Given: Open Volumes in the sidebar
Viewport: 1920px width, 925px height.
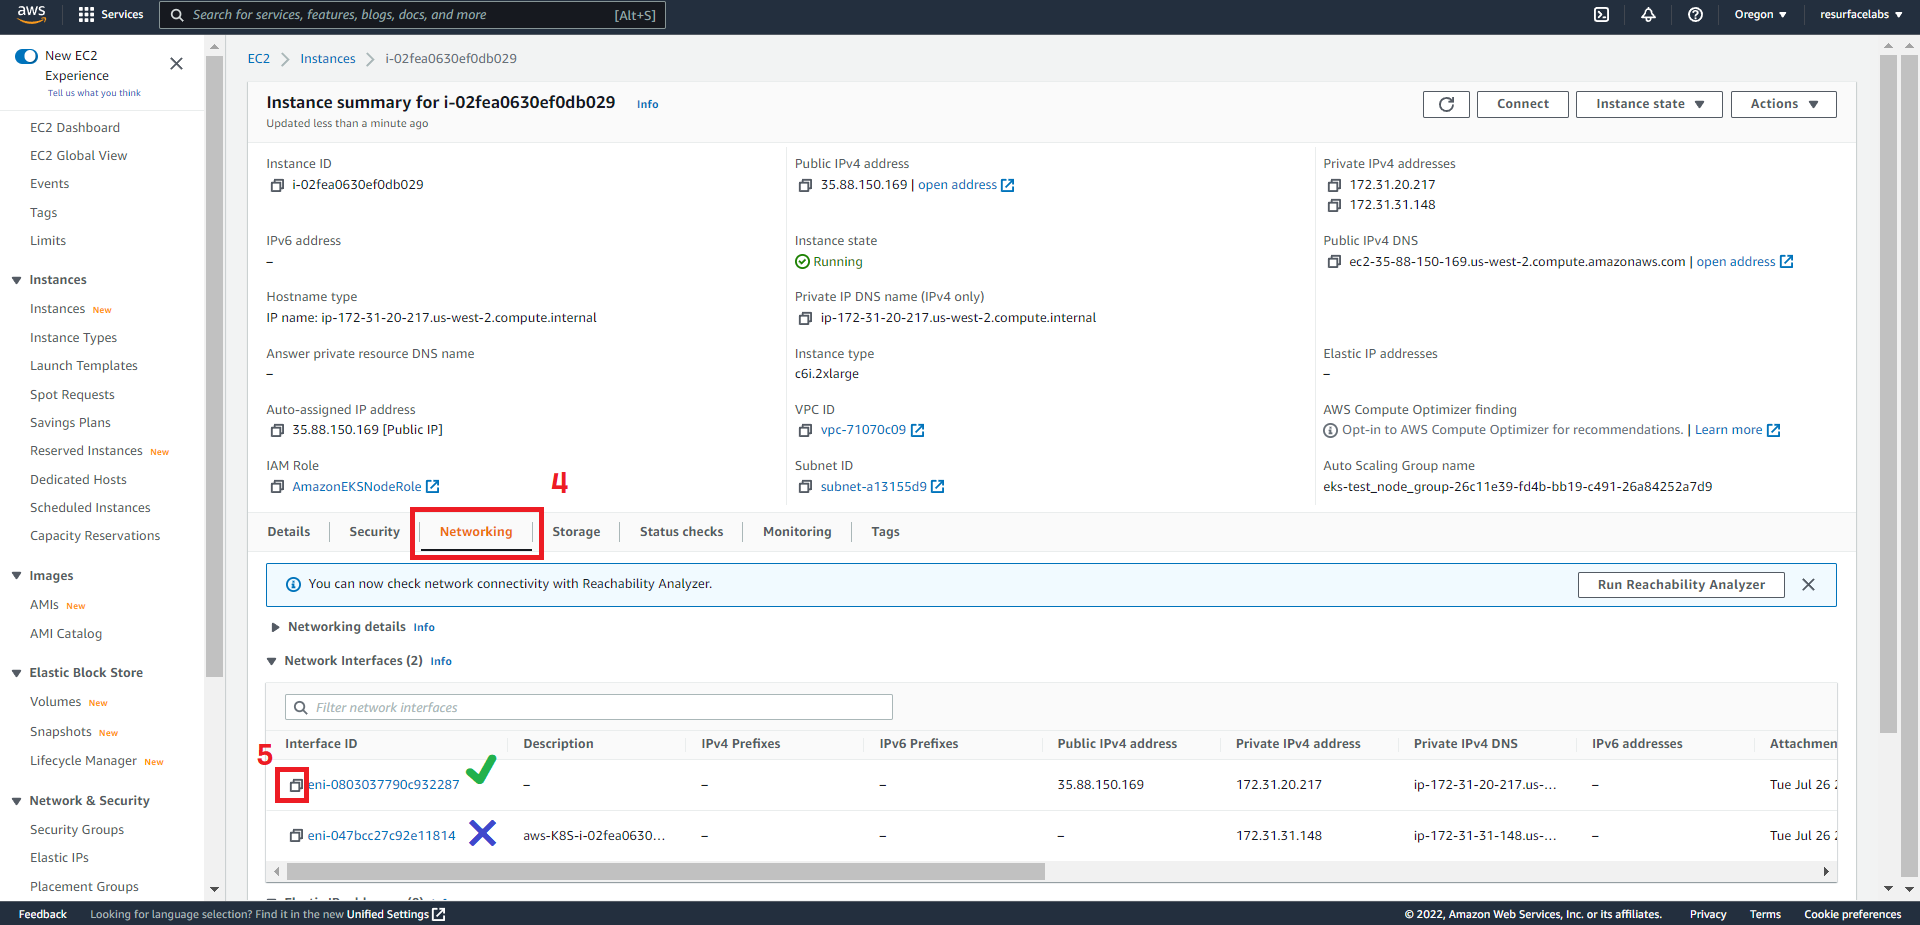Looking at the screenshot, I should click(55, 702).
